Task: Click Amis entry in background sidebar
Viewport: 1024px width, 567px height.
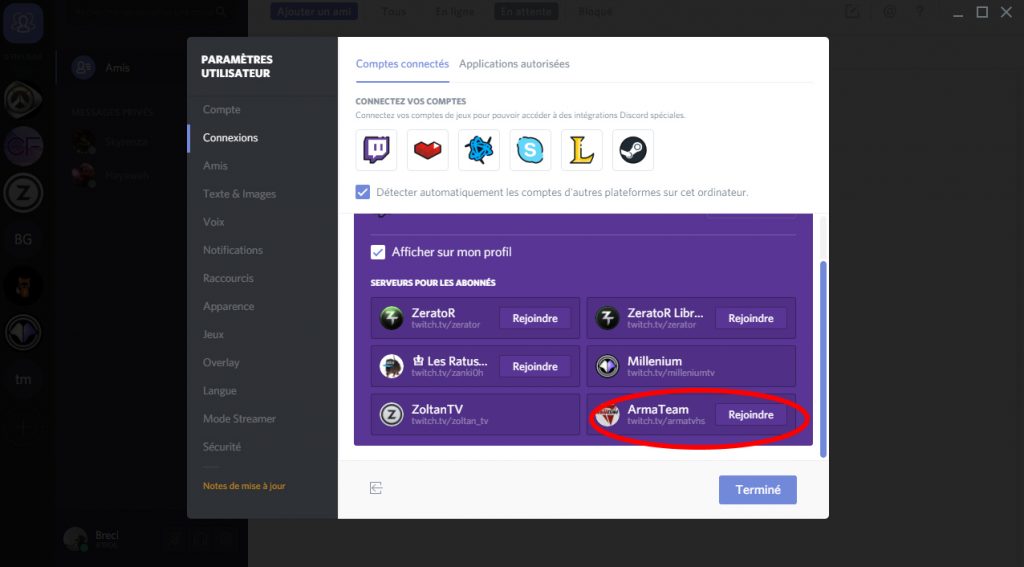Action: 118,68
